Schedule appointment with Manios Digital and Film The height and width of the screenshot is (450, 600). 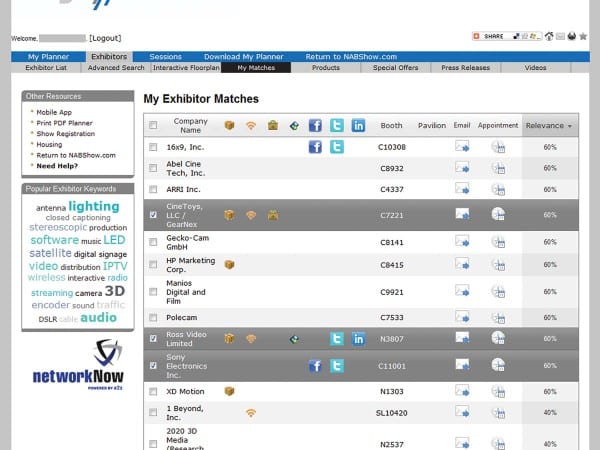[498, 292]
